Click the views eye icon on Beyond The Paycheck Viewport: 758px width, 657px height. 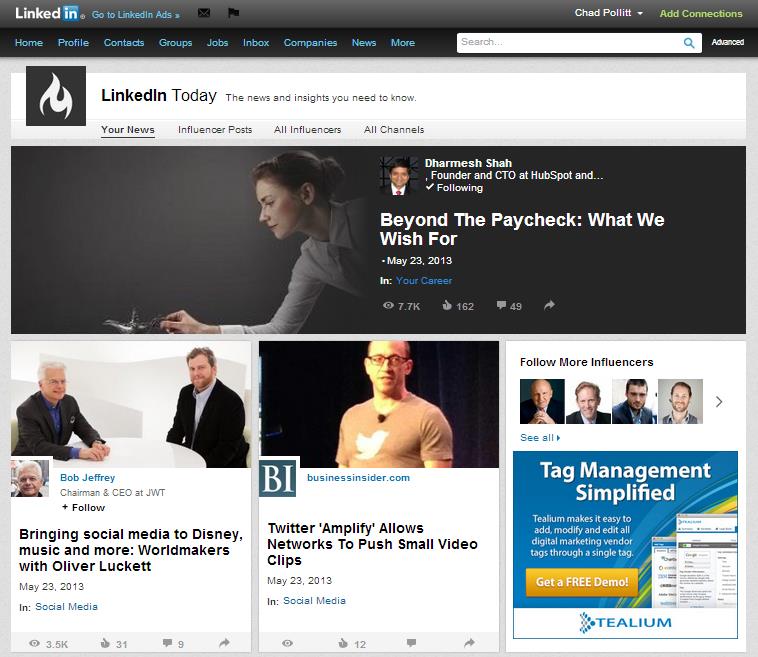(388, 306)
